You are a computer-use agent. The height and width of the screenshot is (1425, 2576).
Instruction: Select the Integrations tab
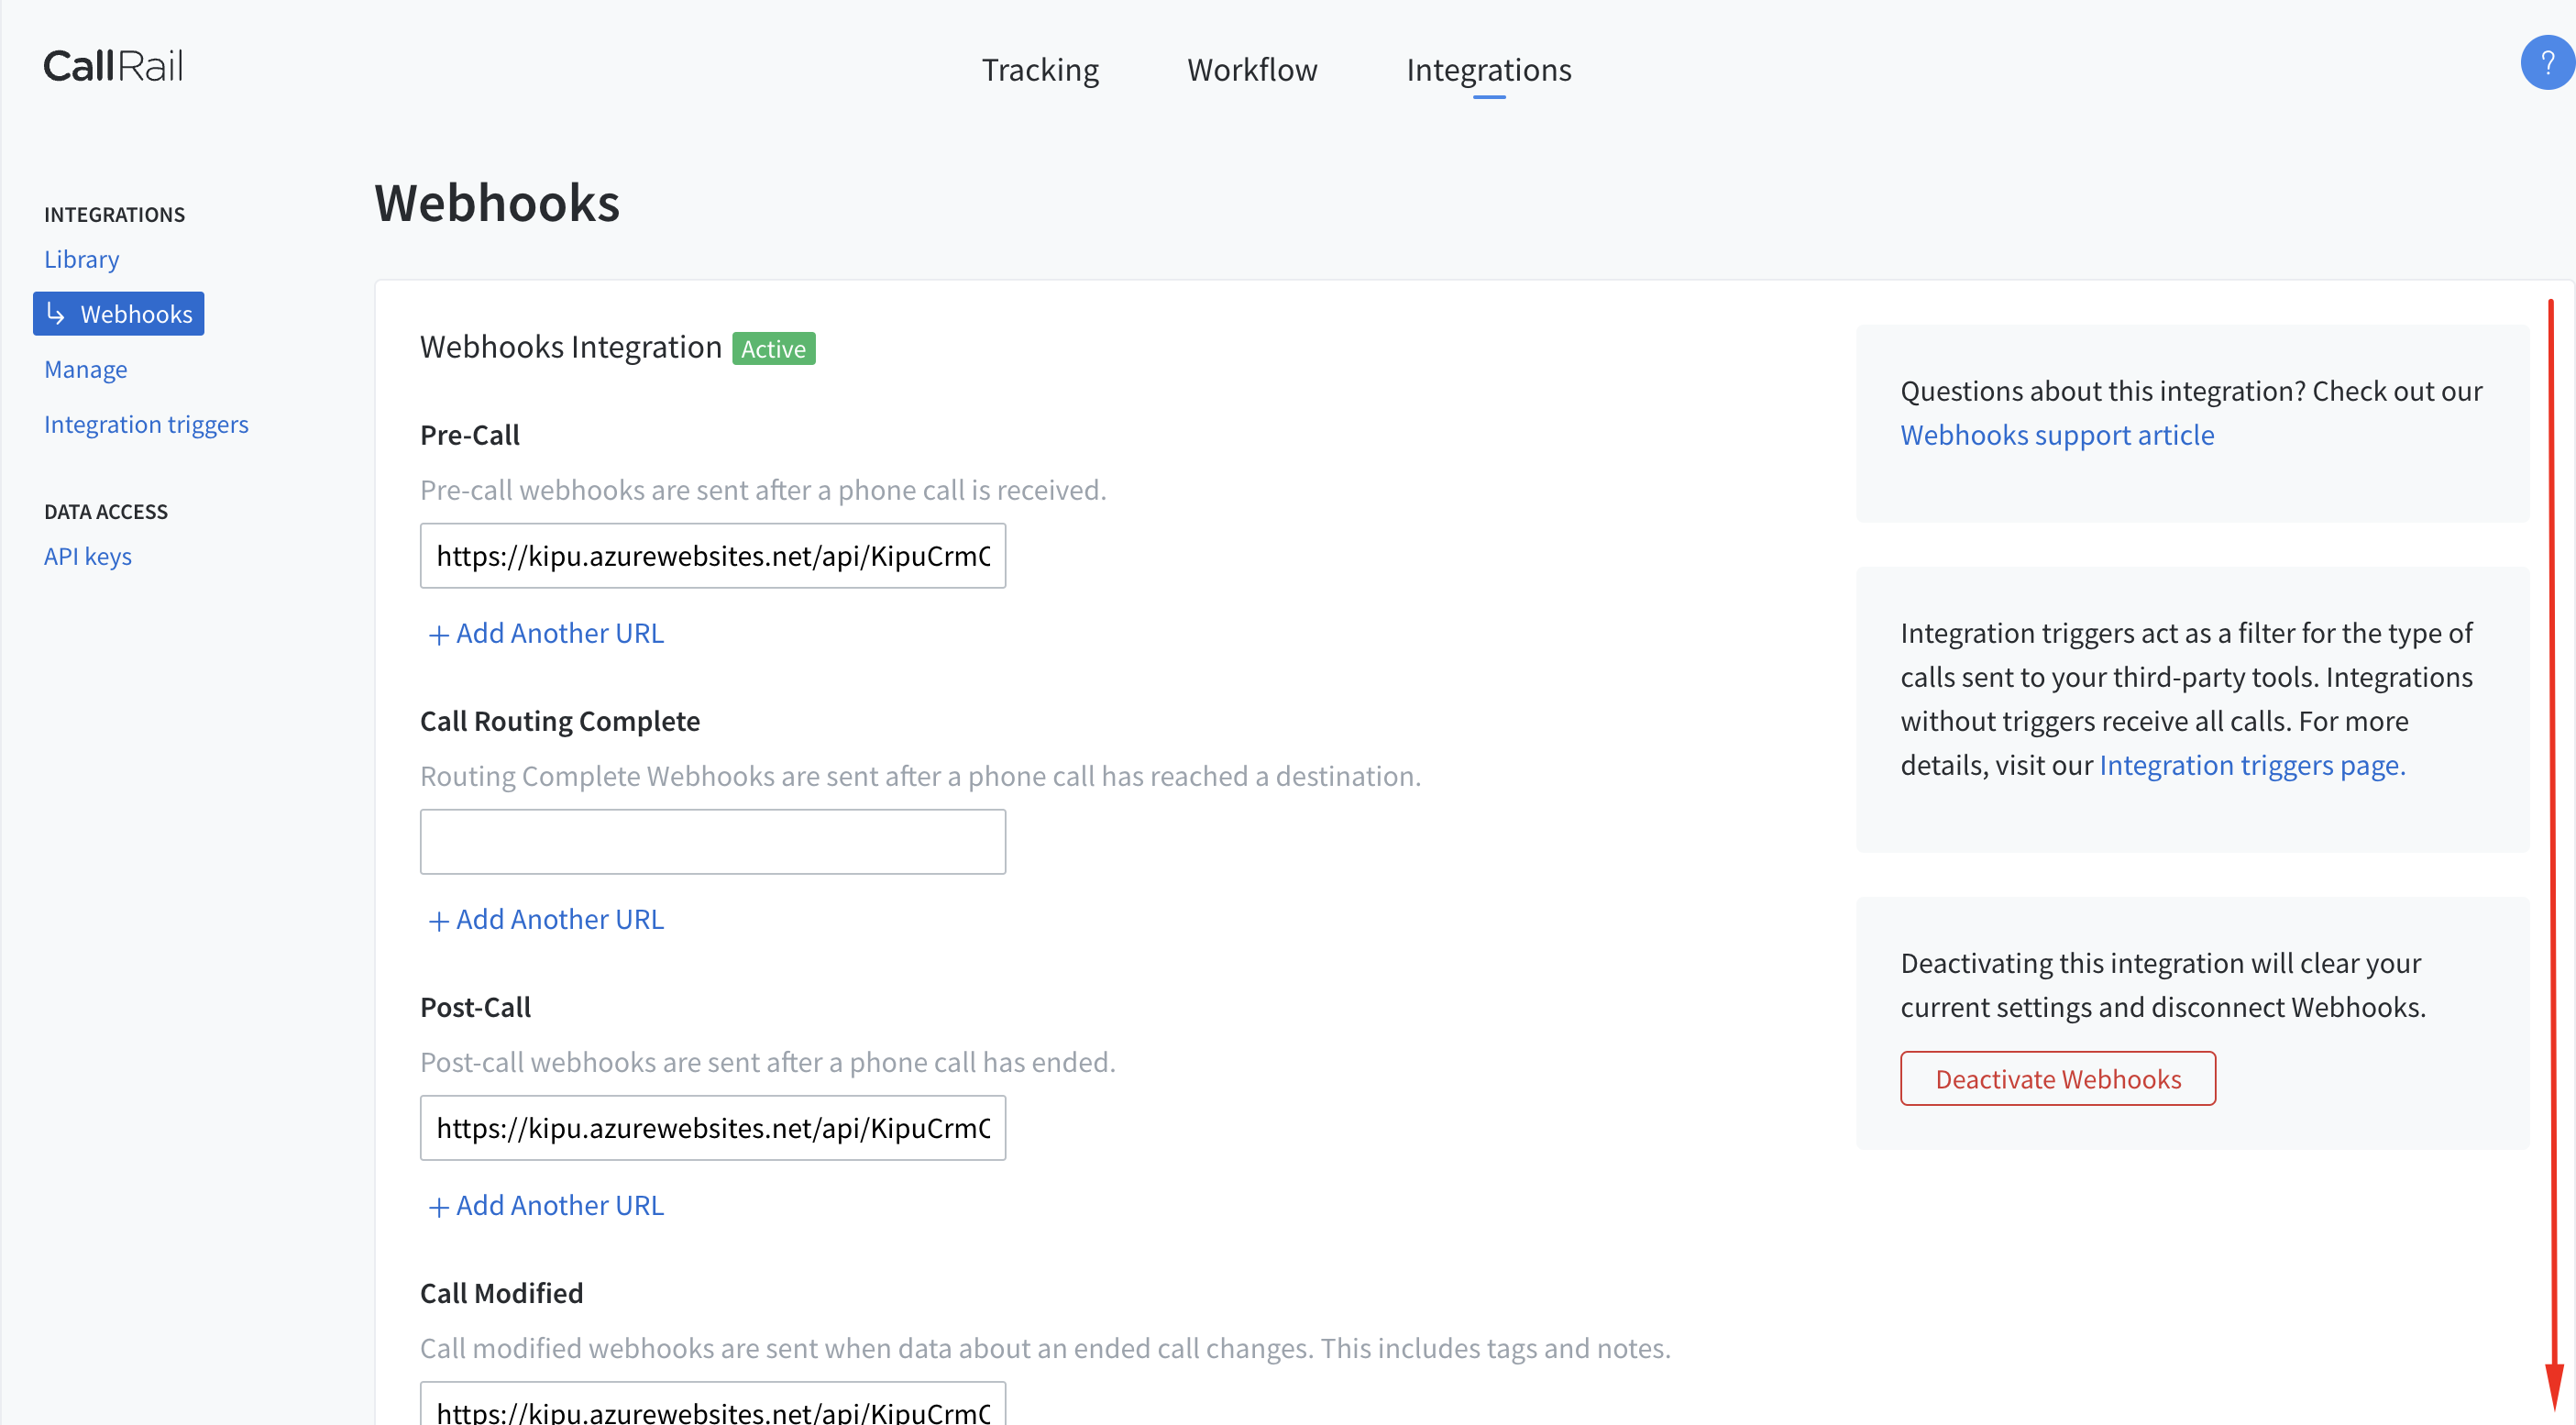(x=1488, y=70)
